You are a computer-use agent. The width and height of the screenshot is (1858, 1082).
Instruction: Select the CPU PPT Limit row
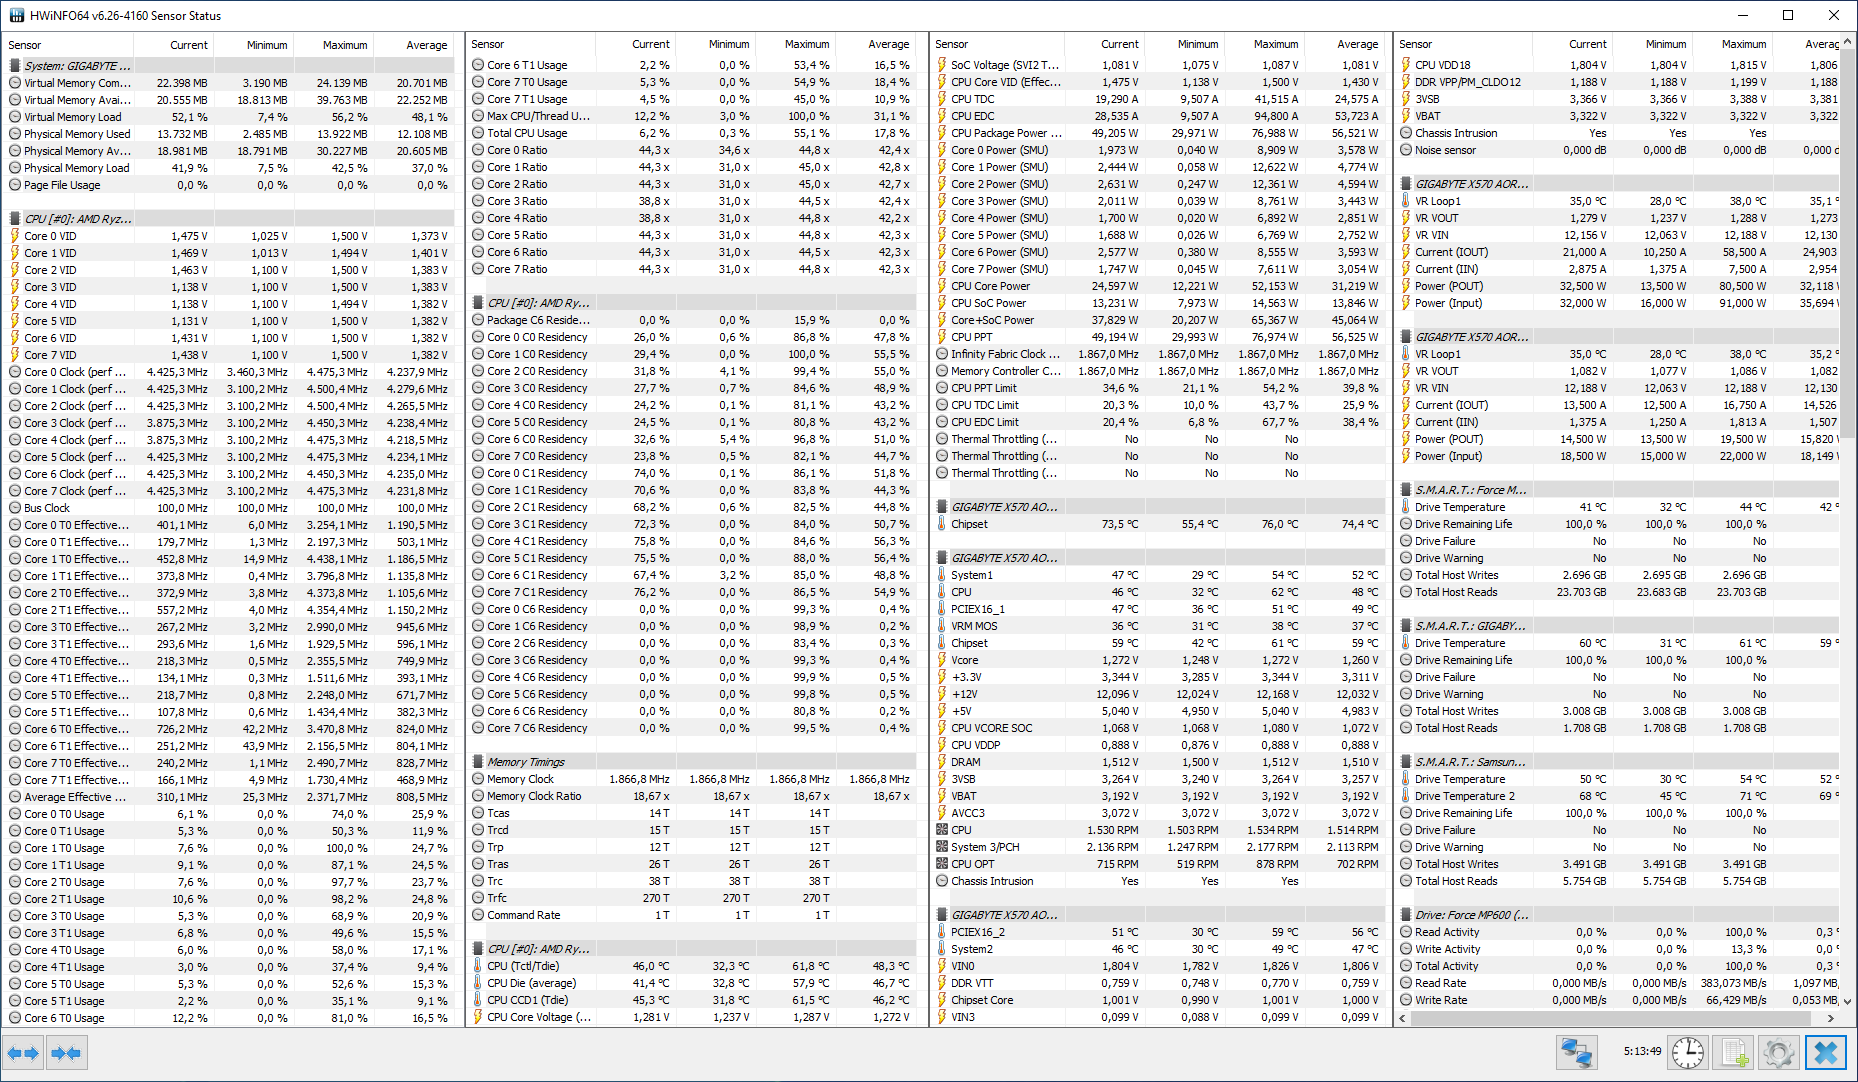1158,388
